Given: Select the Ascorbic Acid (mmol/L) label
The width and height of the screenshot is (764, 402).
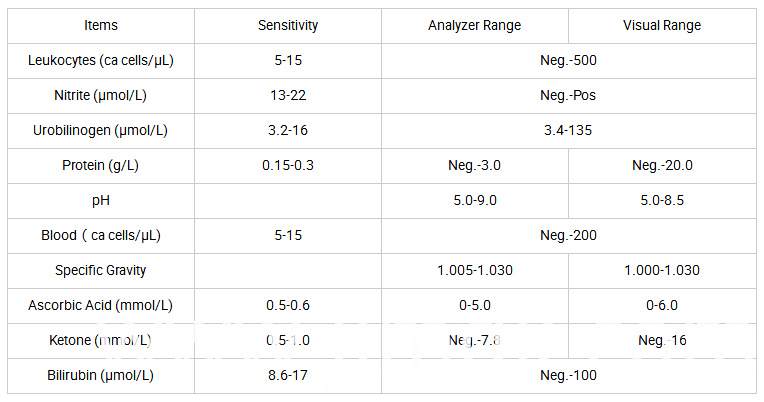Looking at the screenshot, I should pyautogui.click(x=100, y=306).
